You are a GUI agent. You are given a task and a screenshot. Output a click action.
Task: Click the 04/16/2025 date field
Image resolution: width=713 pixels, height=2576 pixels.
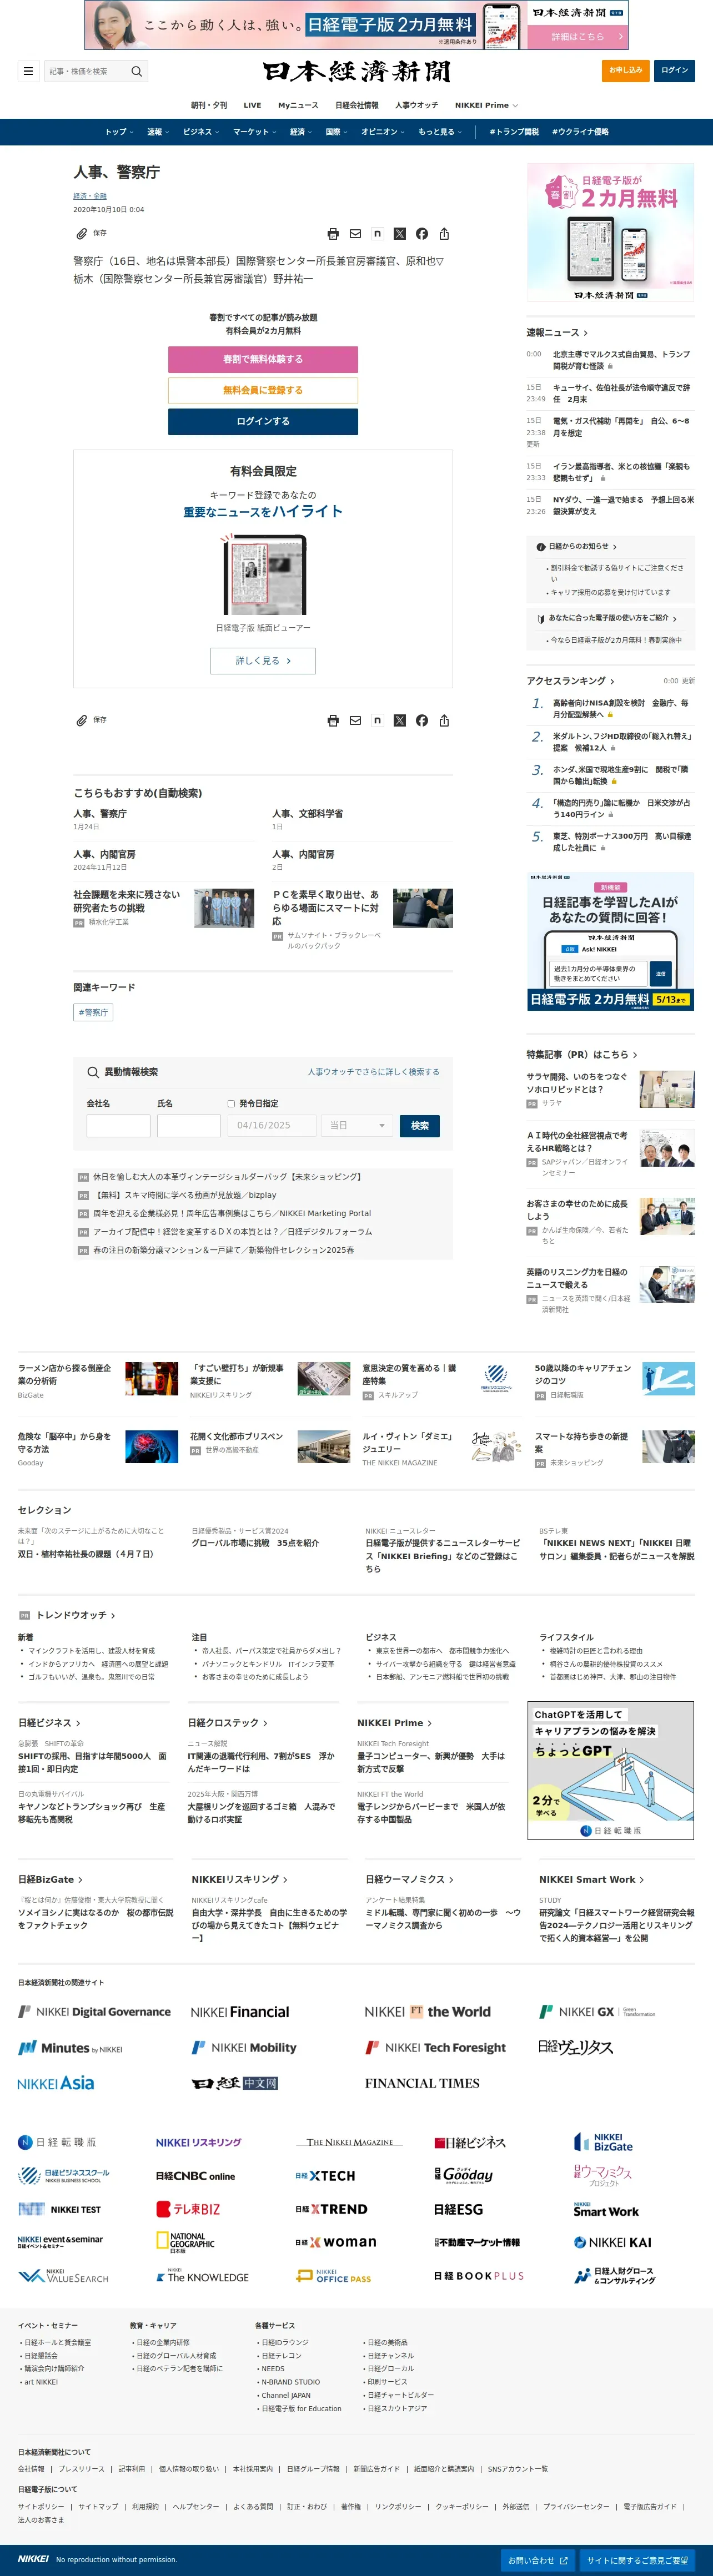(272, 1126)
